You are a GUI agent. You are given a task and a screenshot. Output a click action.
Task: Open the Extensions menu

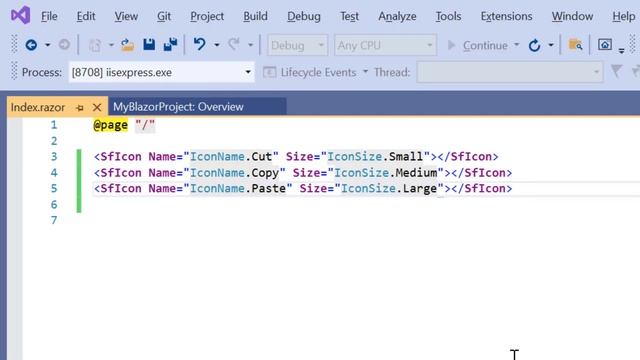(506, 16)
